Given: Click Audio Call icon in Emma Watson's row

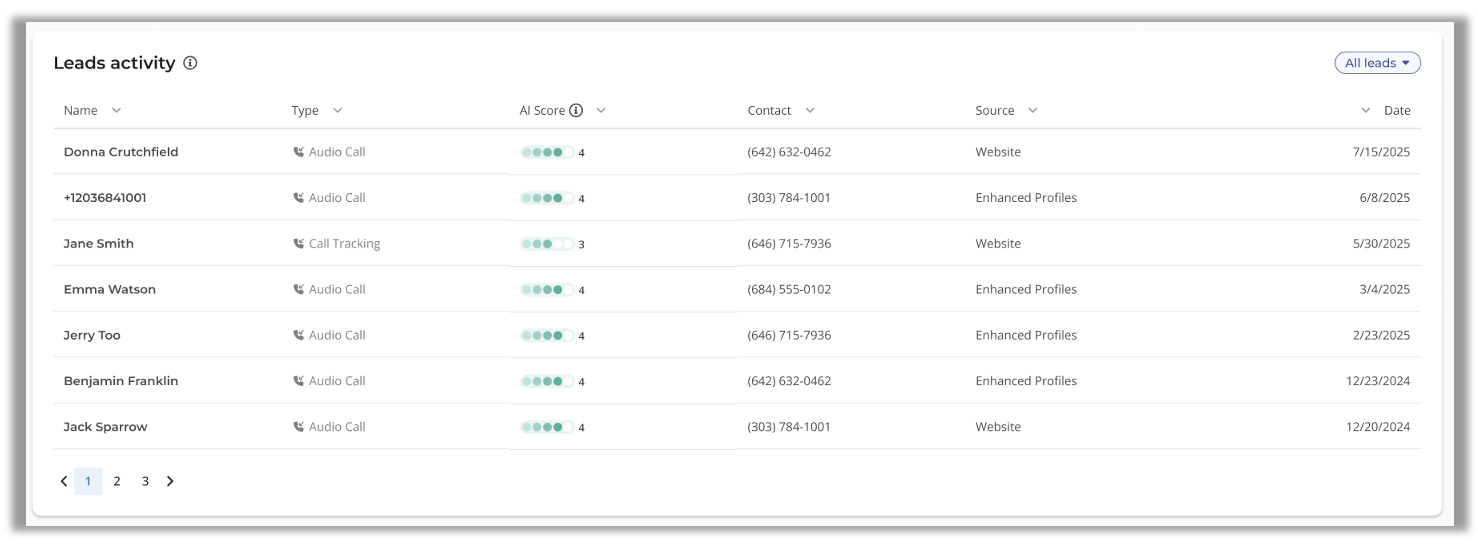Looking at the screenshot, I should point(298,290).
